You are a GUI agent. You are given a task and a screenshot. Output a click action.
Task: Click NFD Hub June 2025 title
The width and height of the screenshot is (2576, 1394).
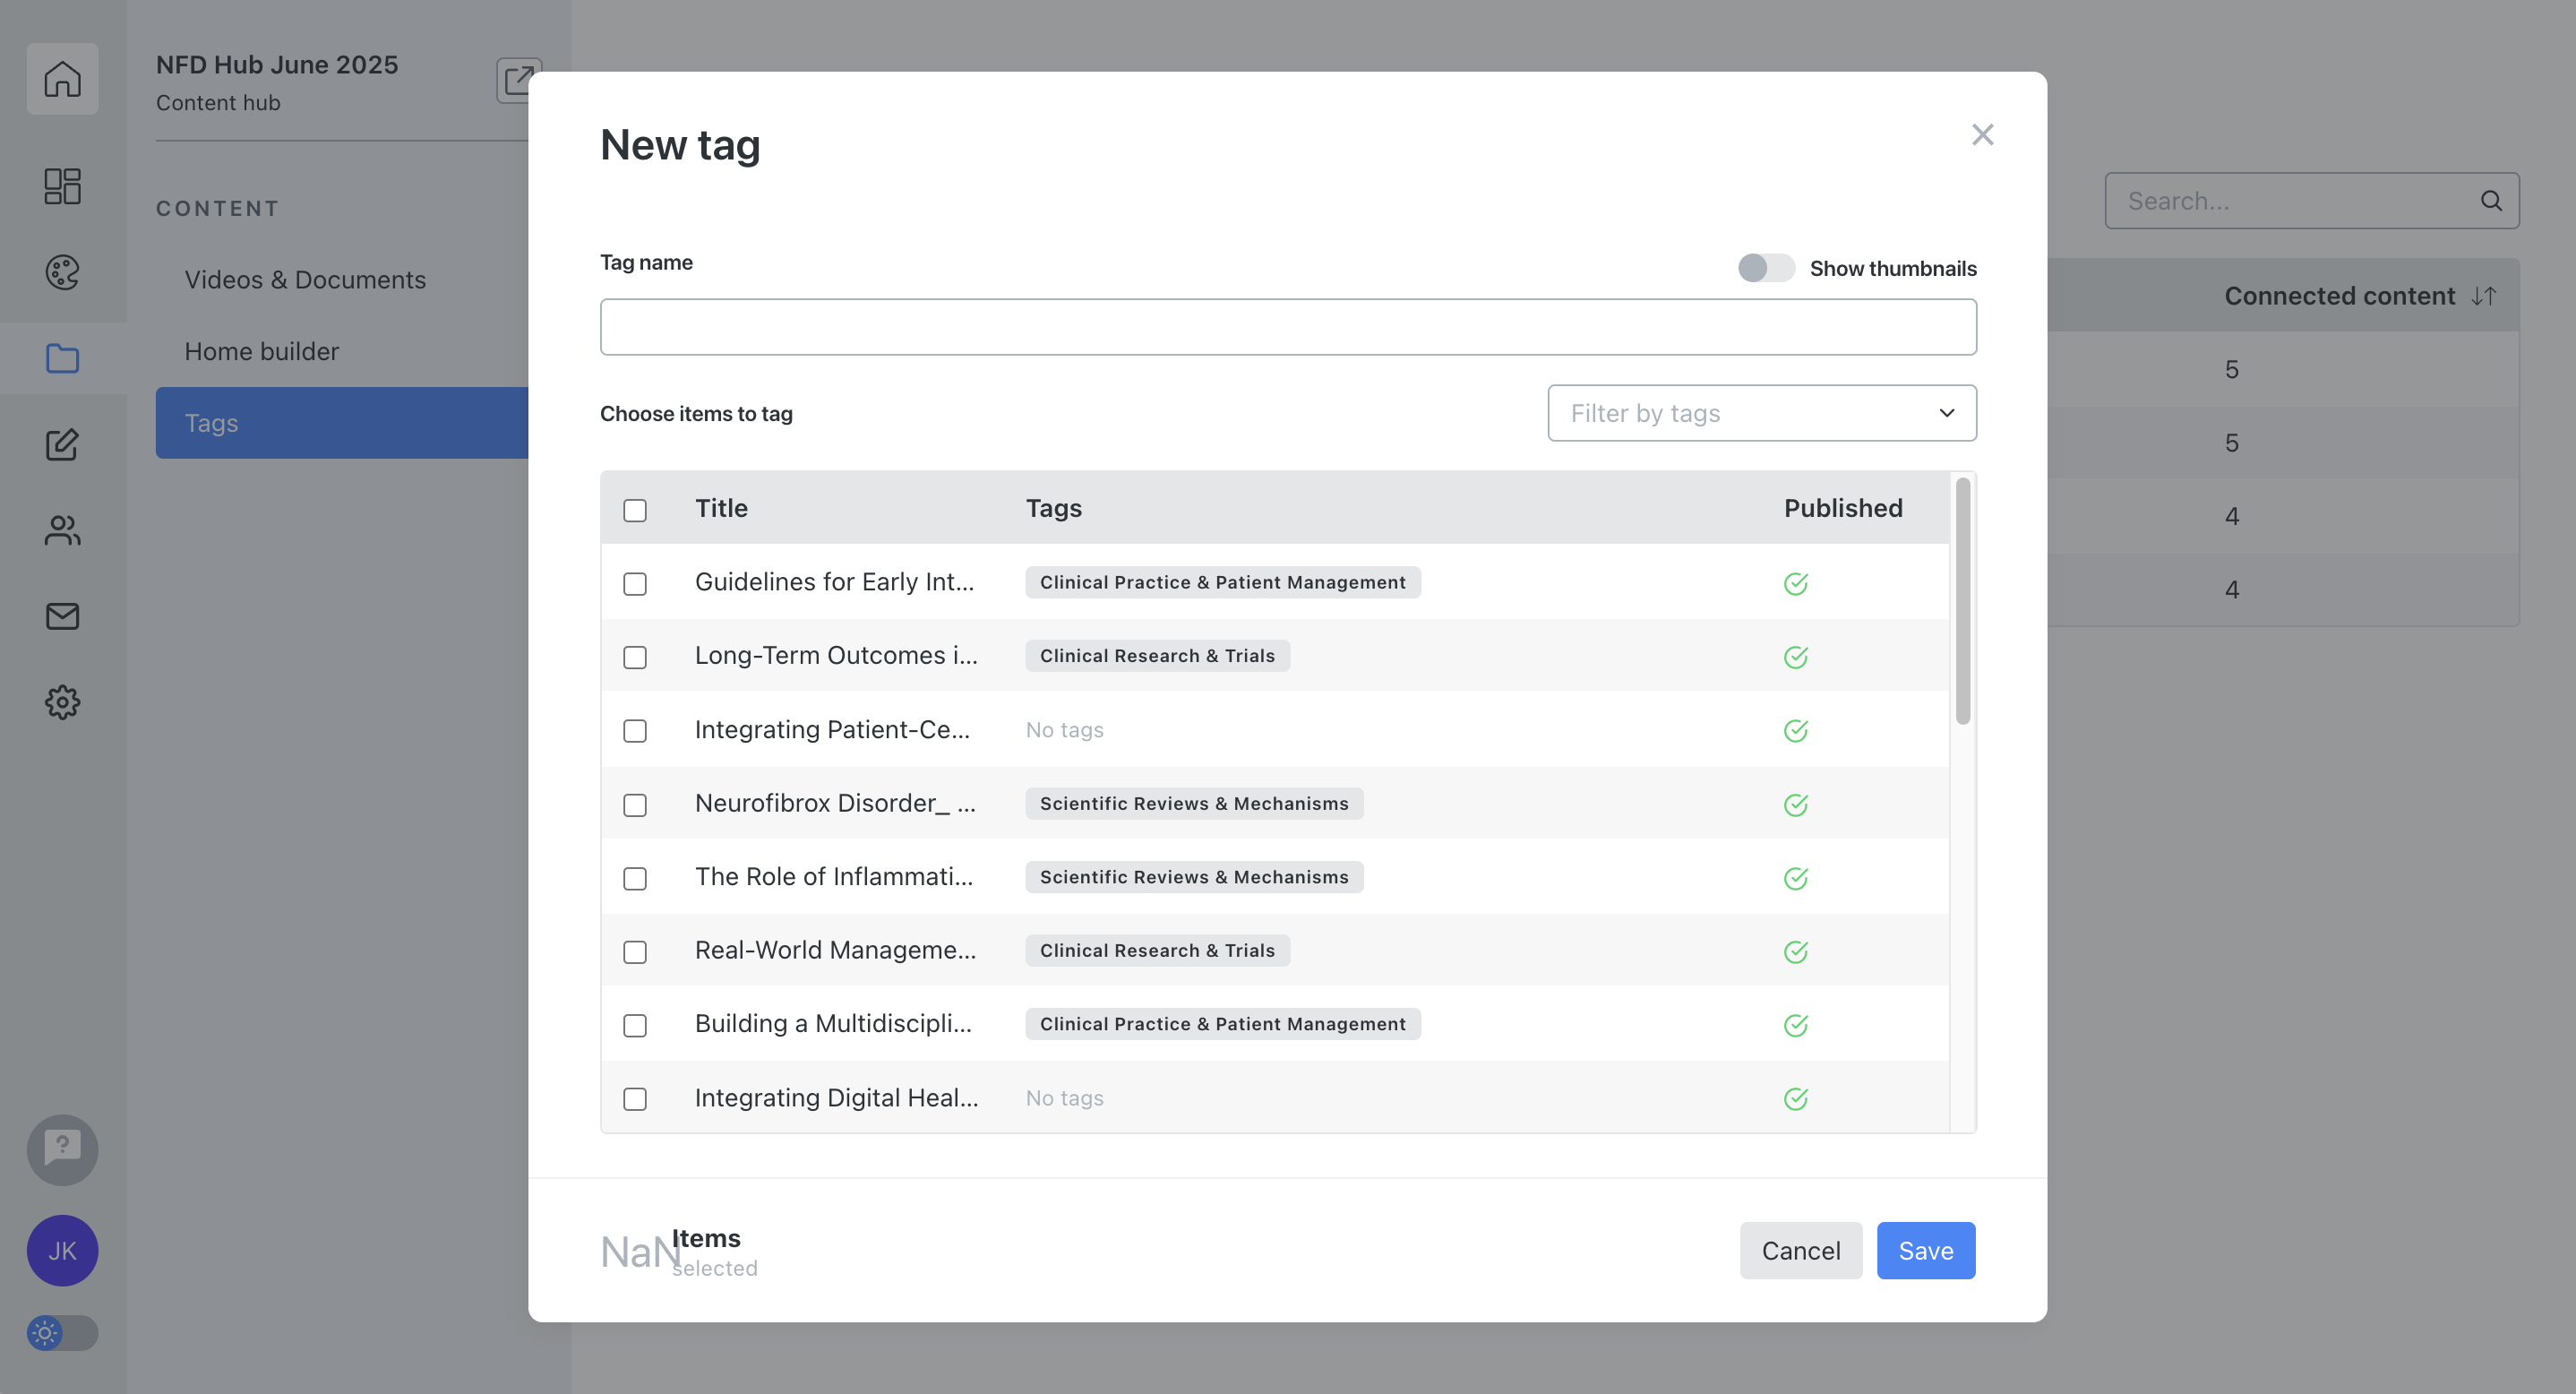(x=277, y=64)
